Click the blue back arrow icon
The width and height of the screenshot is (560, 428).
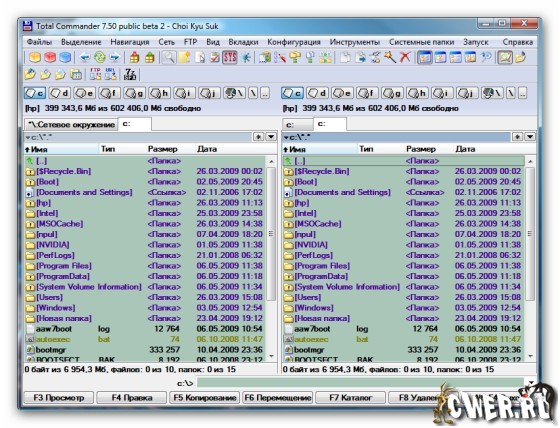pyautogui.click(x=85, y=57)
